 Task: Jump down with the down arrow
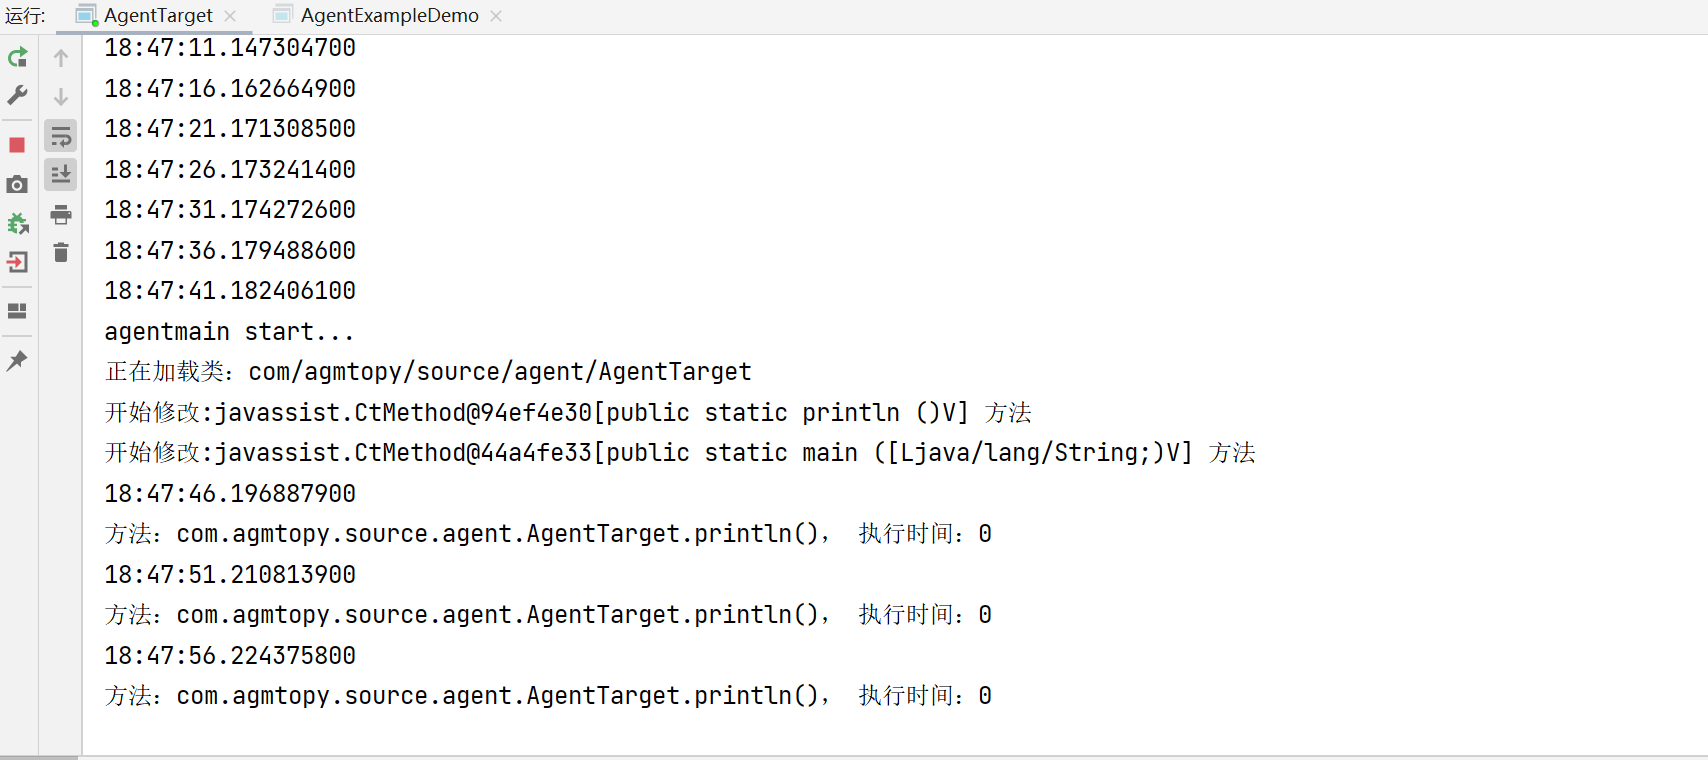point(61,97)
